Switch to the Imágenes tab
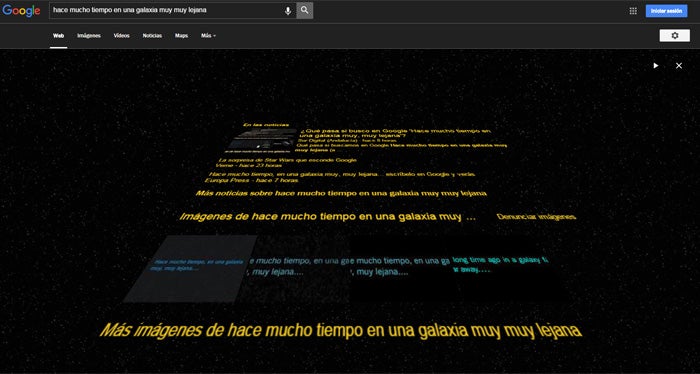 point(89,36)
